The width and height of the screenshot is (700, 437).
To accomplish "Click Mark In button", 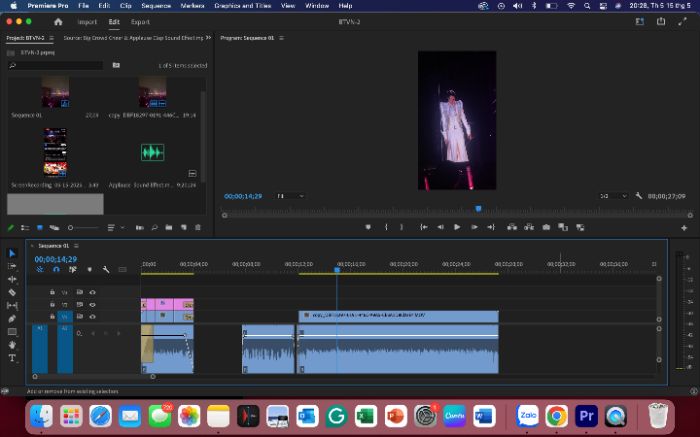I will tap(386, 227).
